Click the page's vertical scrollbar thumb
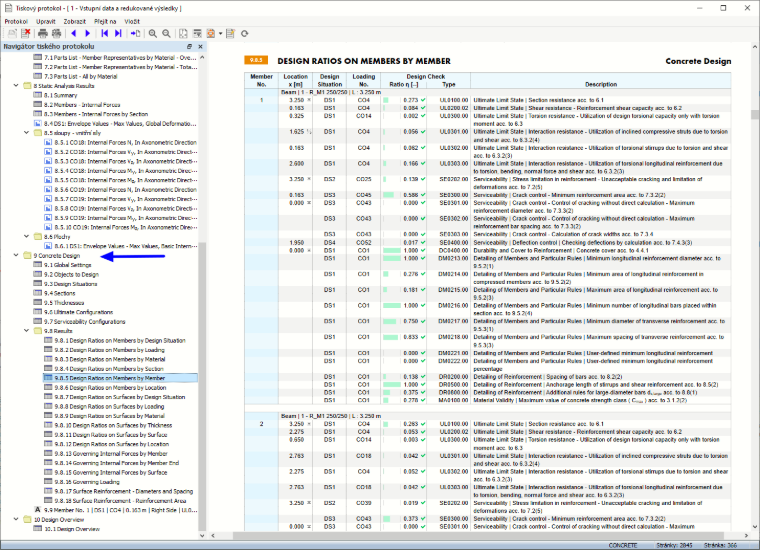Image resolution: width=760 pixels, height=550 pixels. point(755,114)
